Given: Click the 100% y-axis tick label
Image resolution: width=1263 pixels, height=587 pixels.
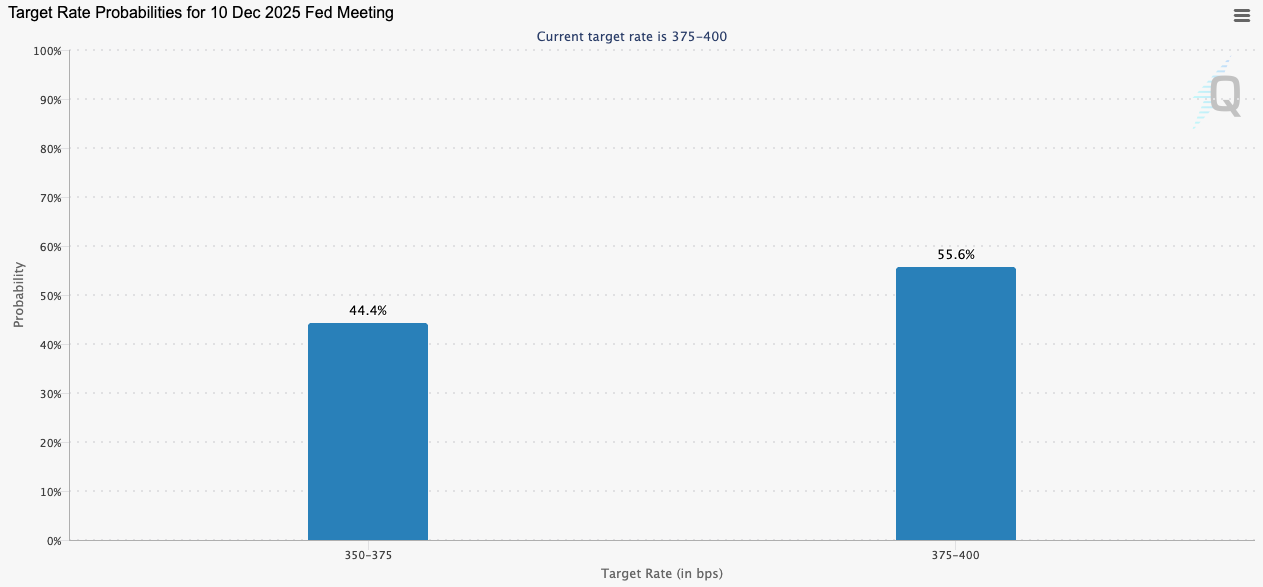Looking at the screenshot, I should tap(47, 51).
